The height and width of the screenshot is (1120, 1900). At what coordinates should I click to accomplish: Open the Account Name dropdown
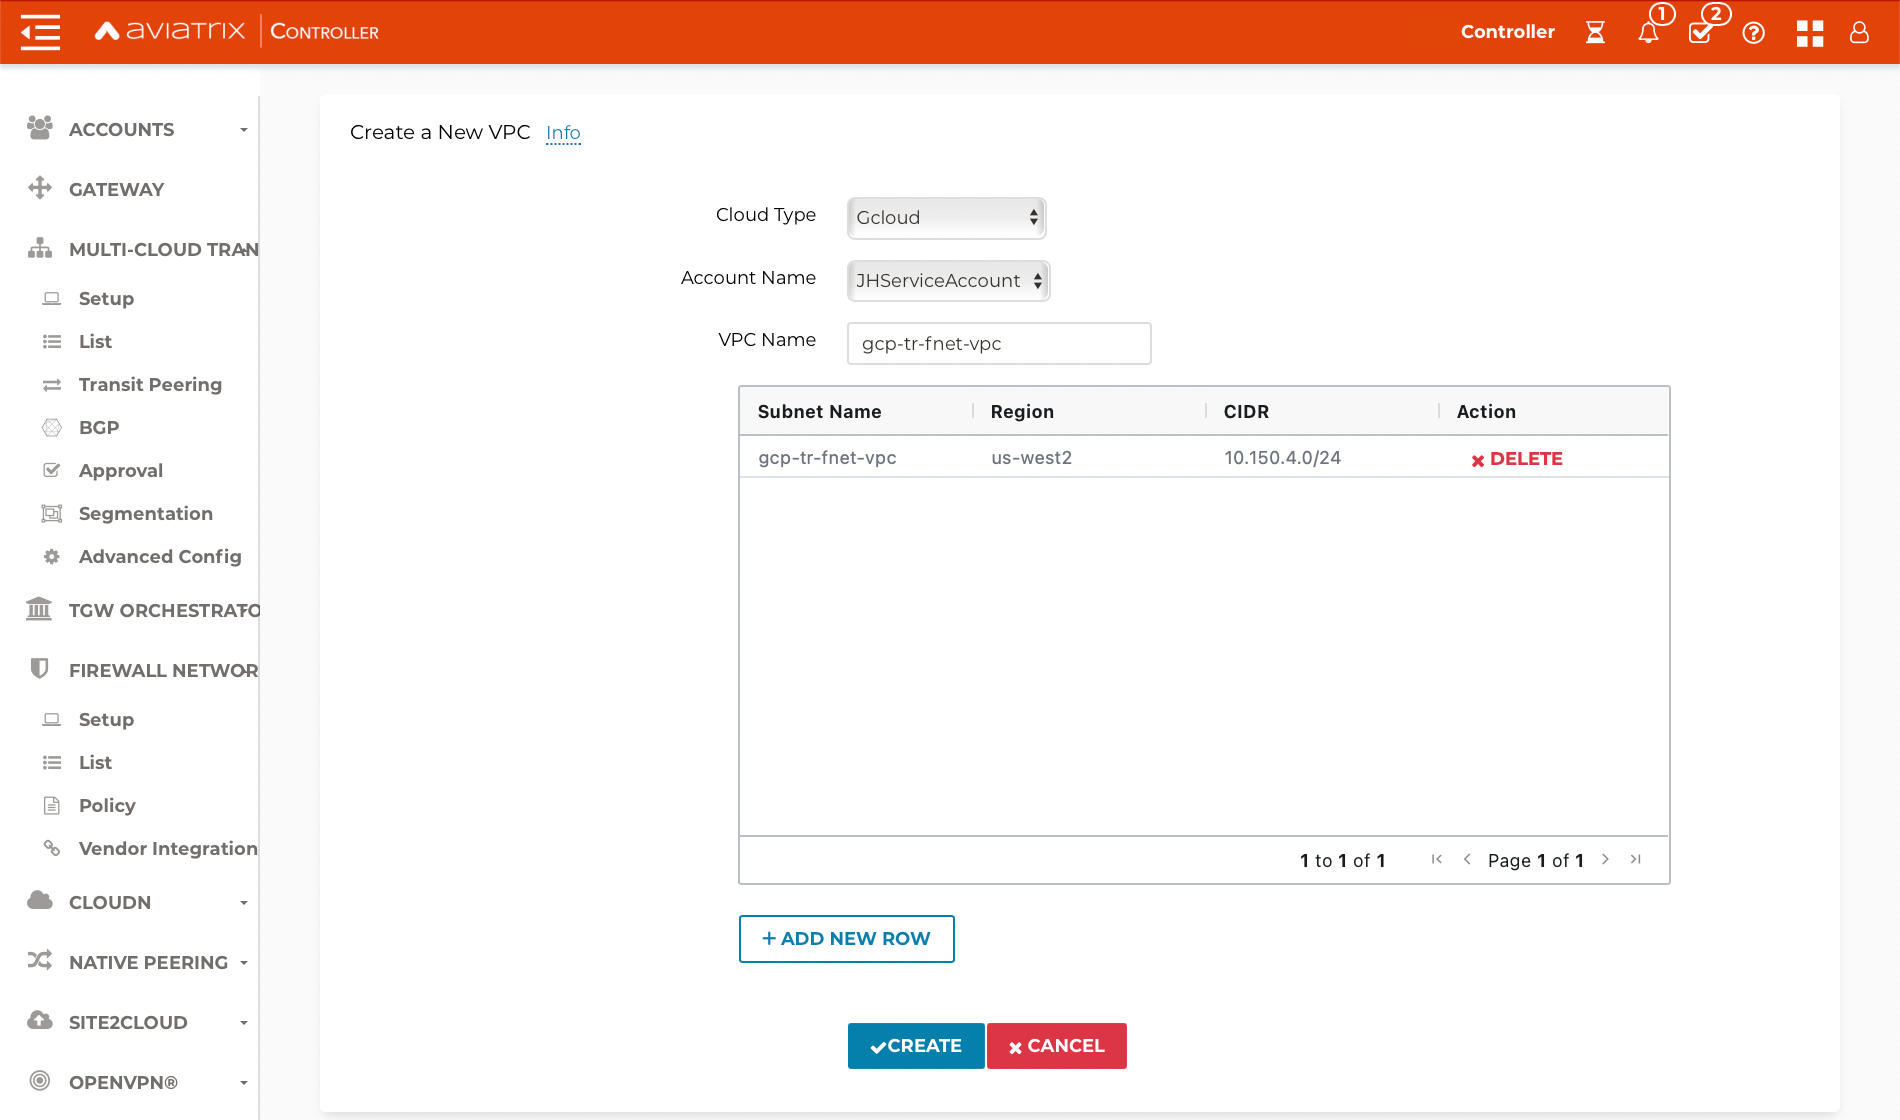948,280
